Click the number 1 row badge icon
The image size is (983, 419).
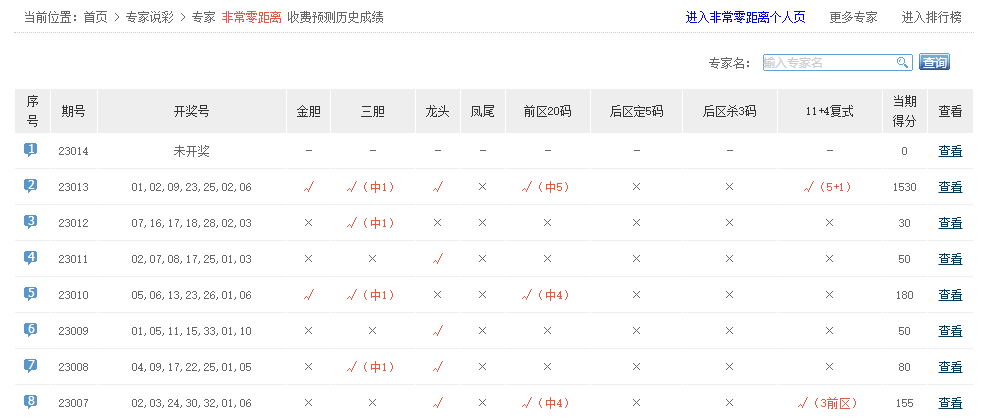[31, 150]
